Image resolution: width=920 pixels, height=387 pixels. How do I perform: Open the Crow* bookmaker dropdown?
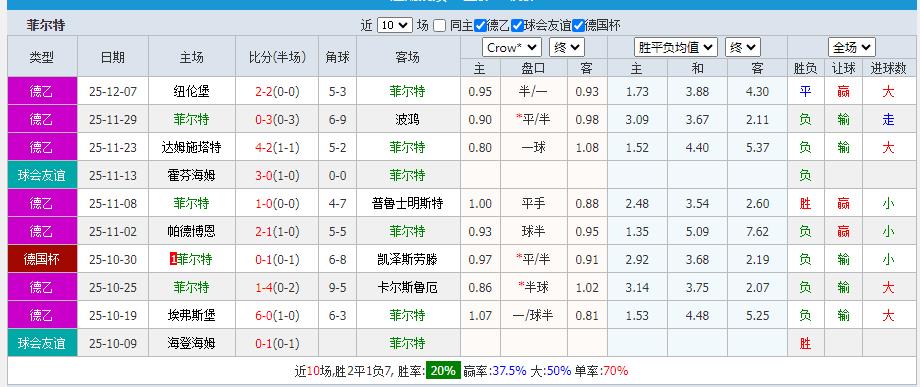(x=512, y=47)
